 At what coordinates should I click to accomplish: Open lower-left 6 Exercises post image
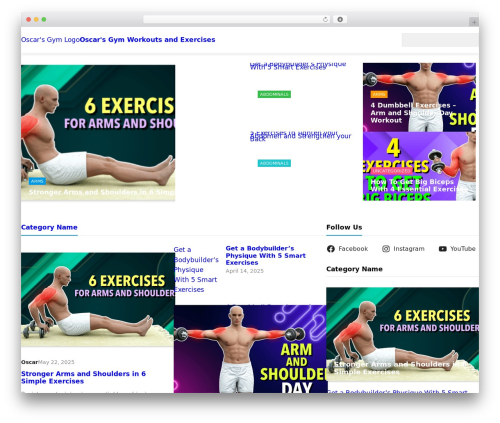pyautogui.click(x=98, y=299)
